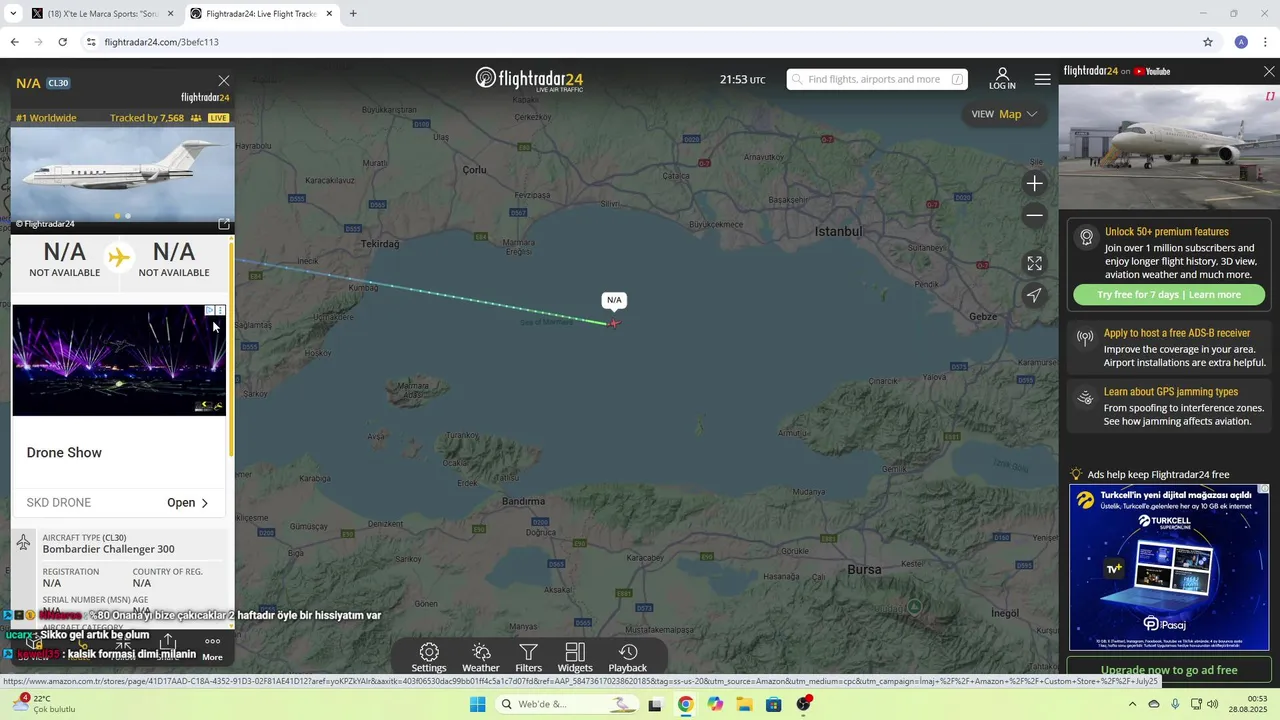View site information icon in address bar
Screen dimensions: 1280x720
point(91,42)
